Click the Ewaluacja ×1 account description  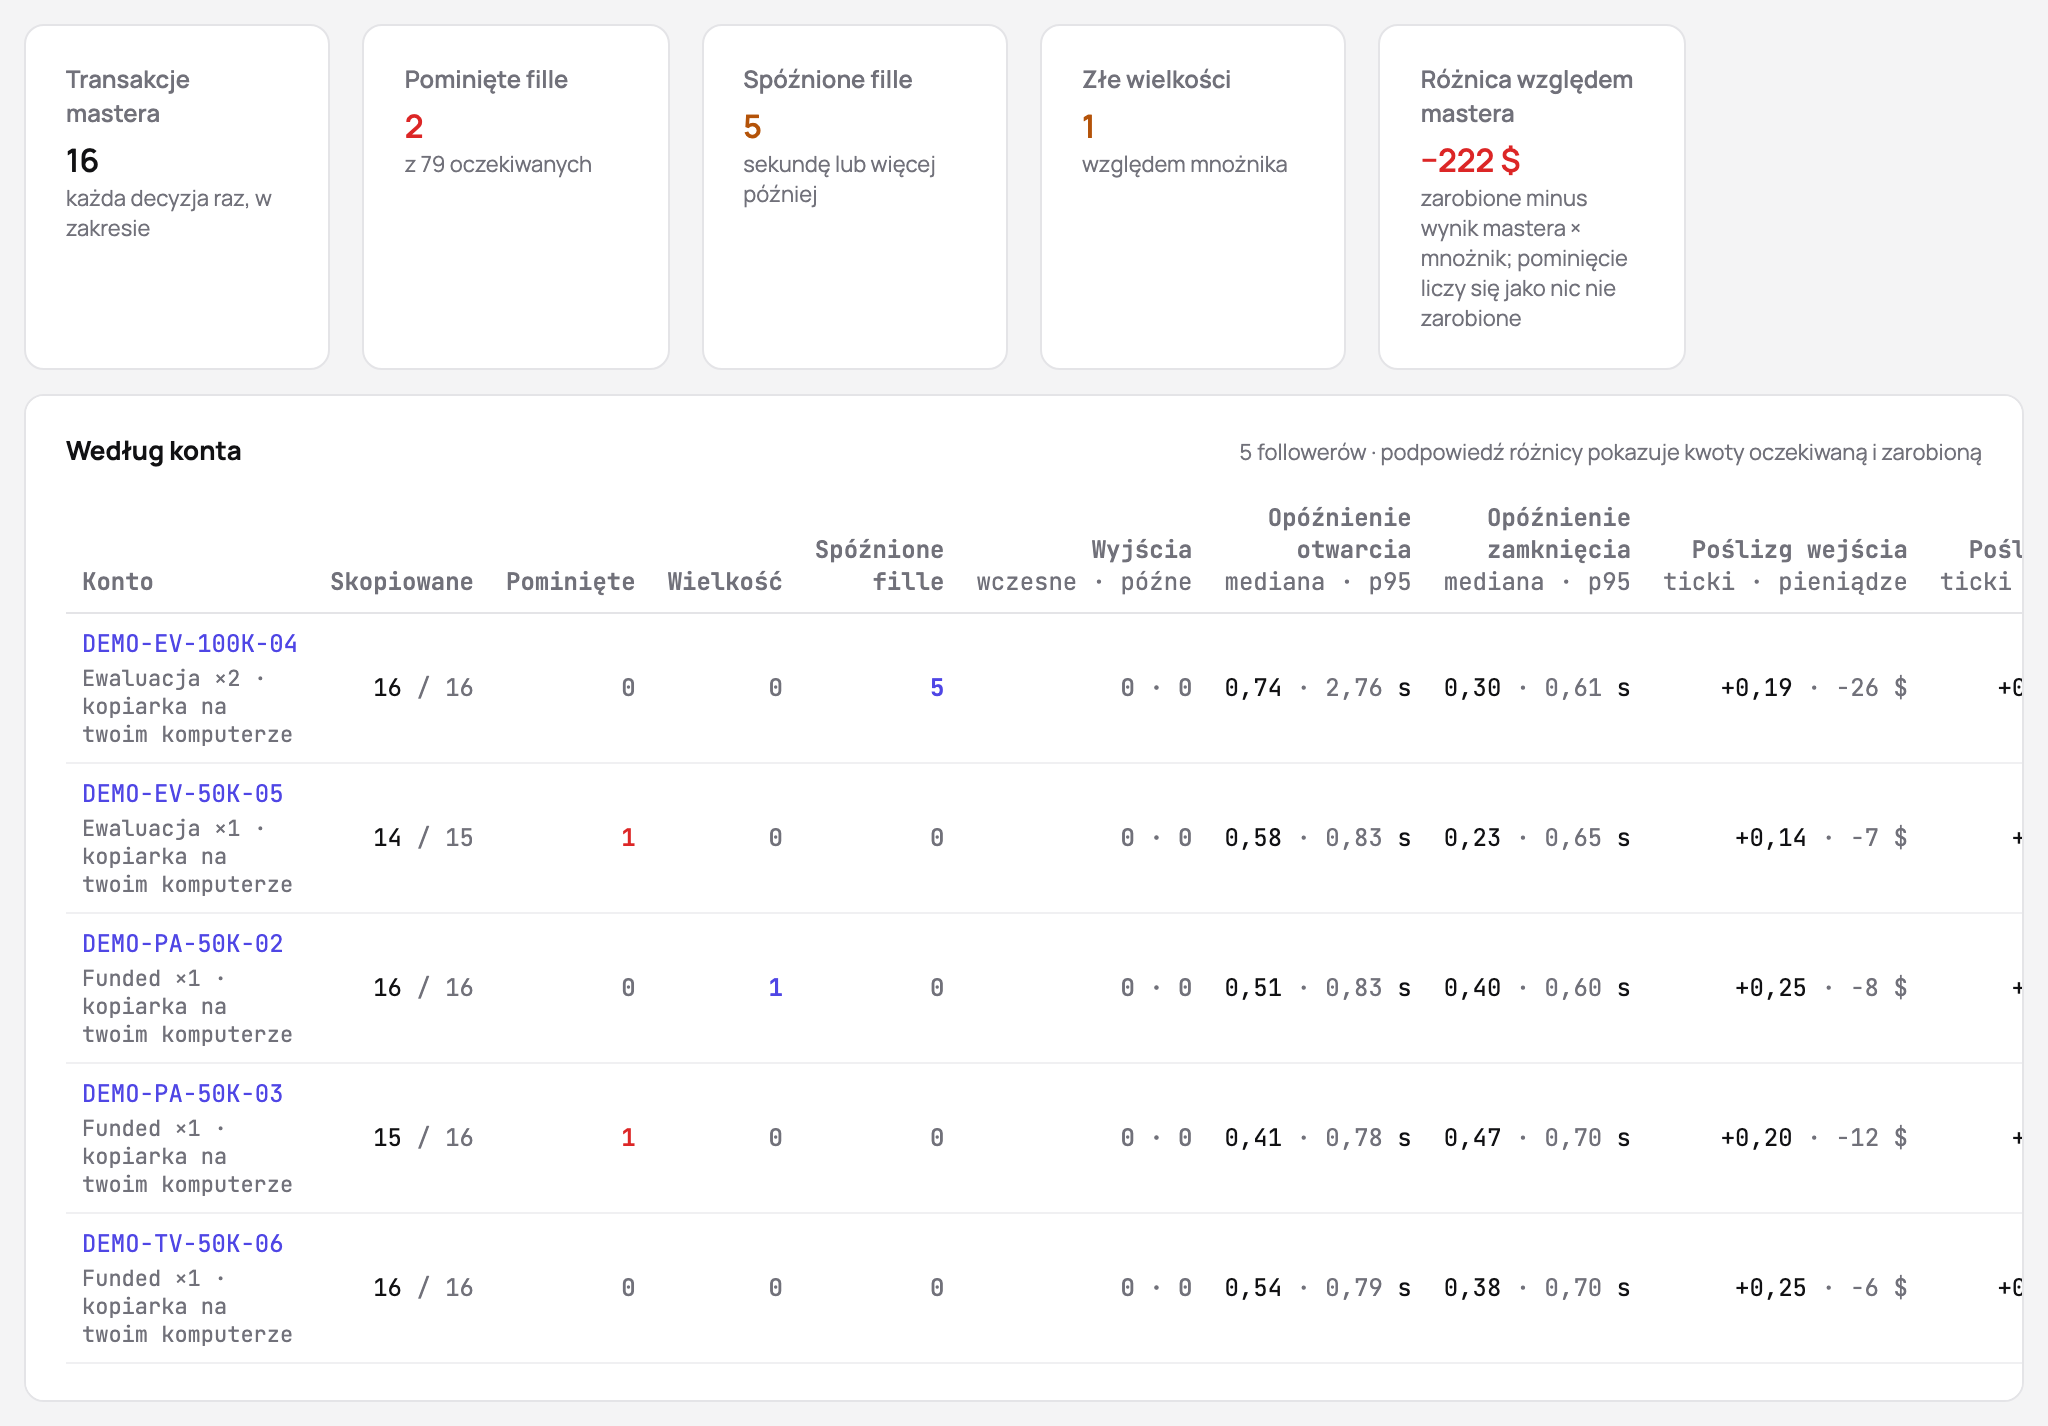(187, 856)
